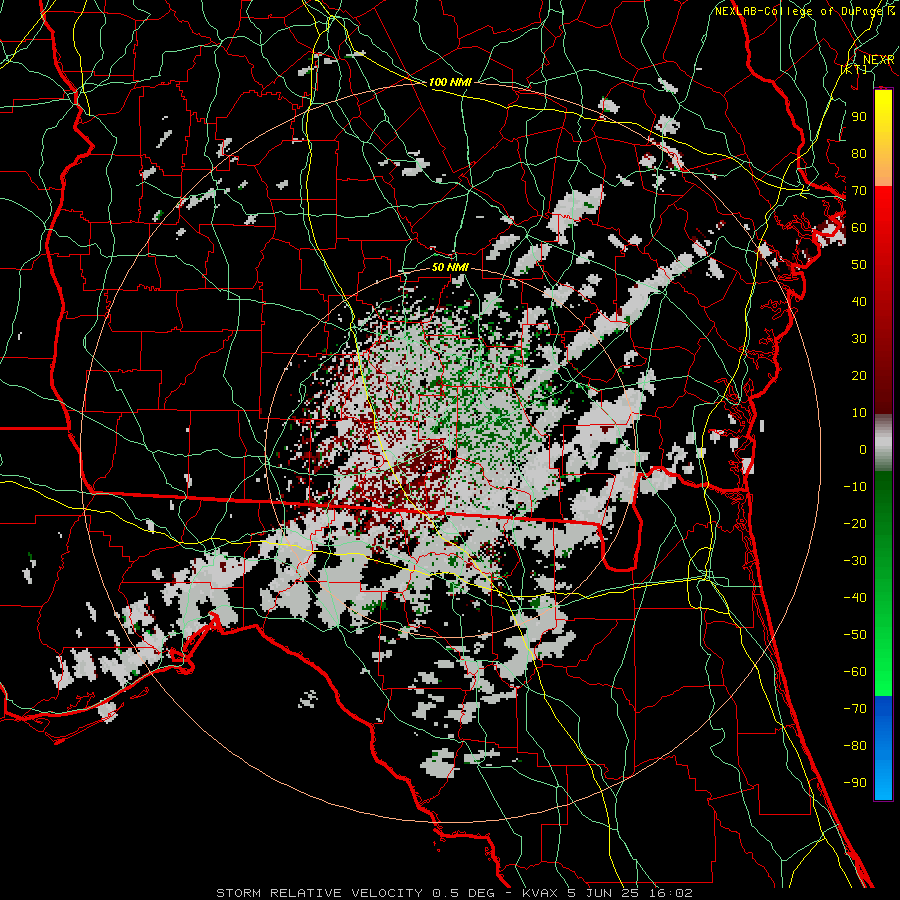Image resolution: width=900 pixels, height=900 pixels.
Task: Click the "NEXLAB-College of DuPage" header text
Action: 801,11
